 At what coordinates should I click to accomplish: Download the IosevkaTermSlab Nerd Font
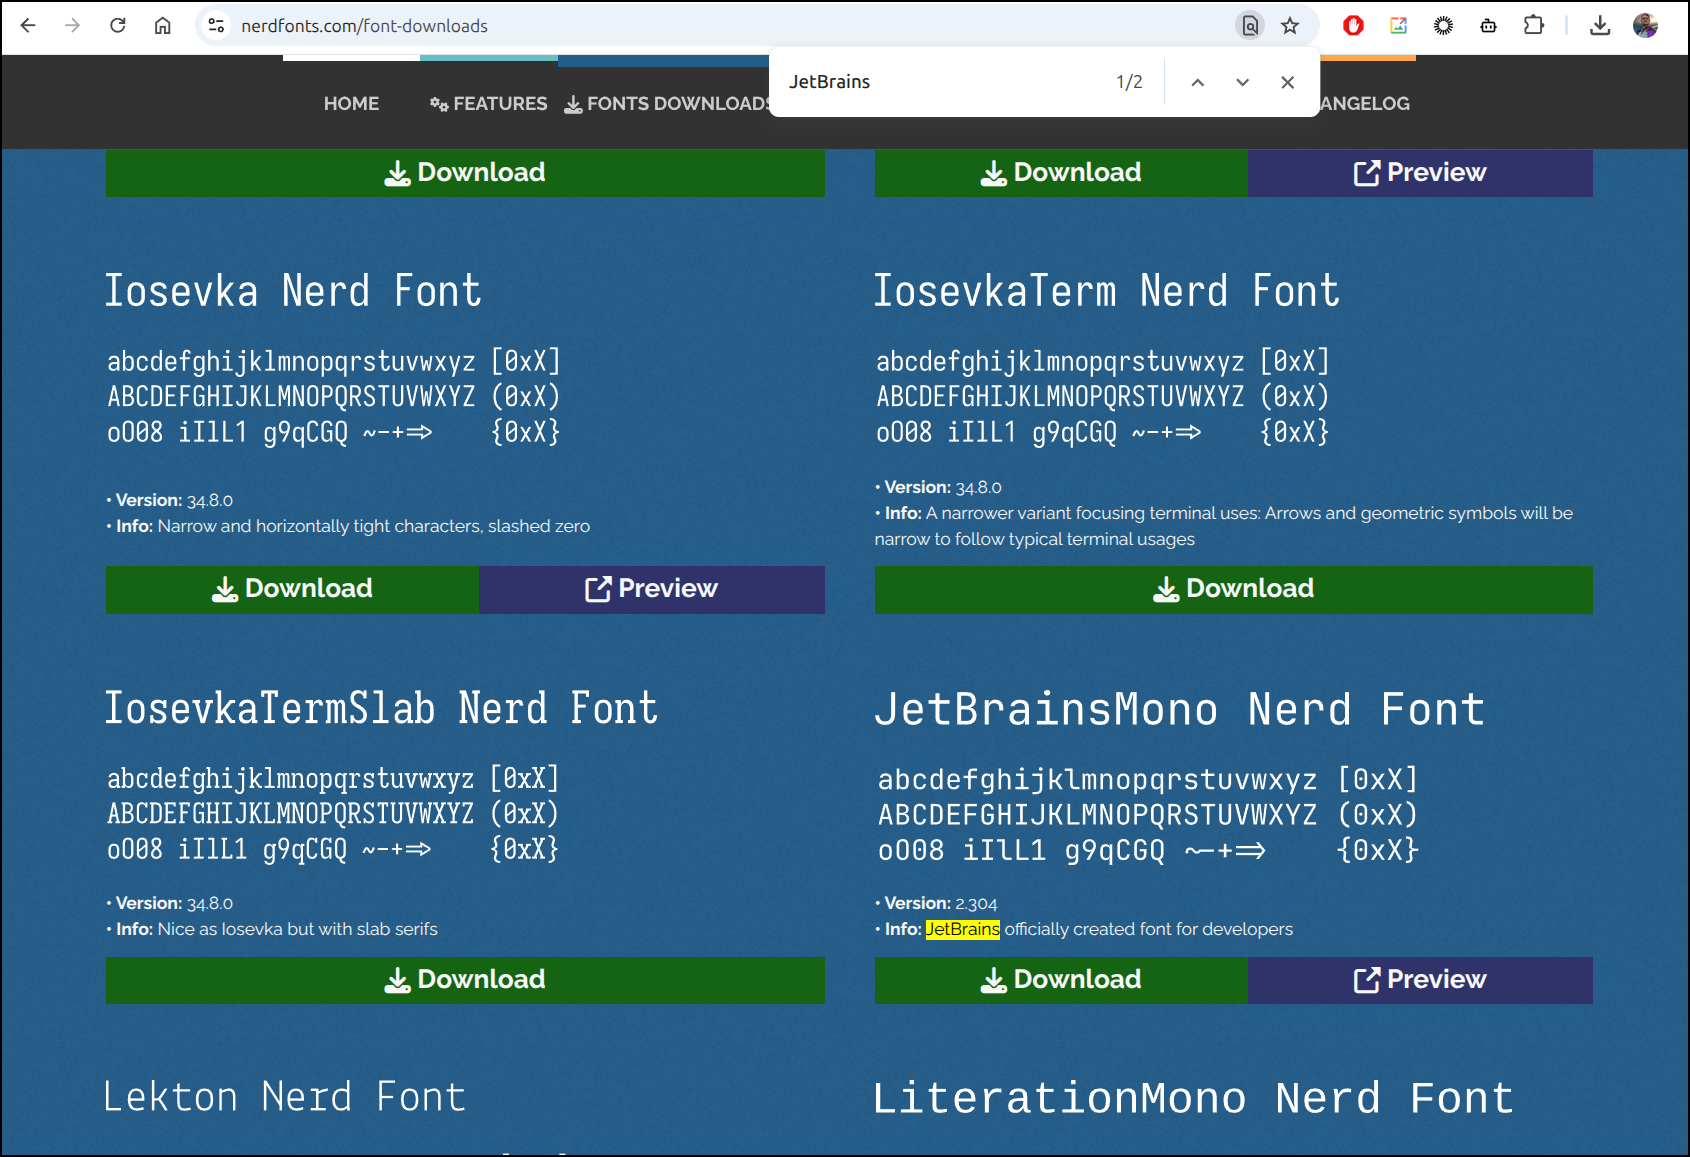coord(465,980)
